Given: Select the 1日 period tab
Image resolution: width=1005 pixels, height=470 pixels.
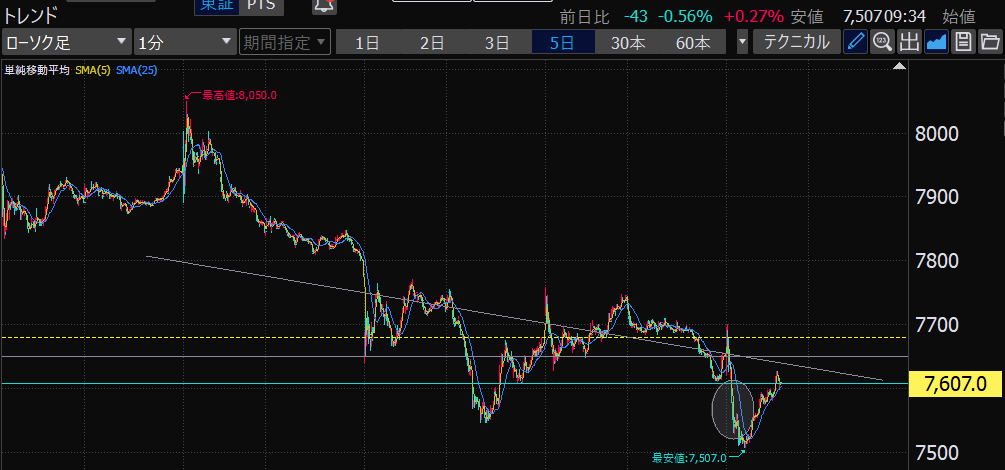Looking at the screenshot, I should tap(367, 42).
